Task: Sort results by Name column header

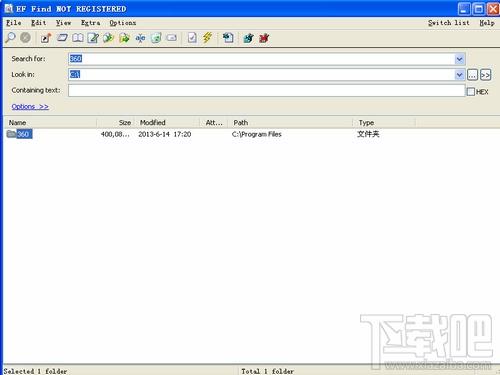Action: pyautogui.click(x=50, y=123)
